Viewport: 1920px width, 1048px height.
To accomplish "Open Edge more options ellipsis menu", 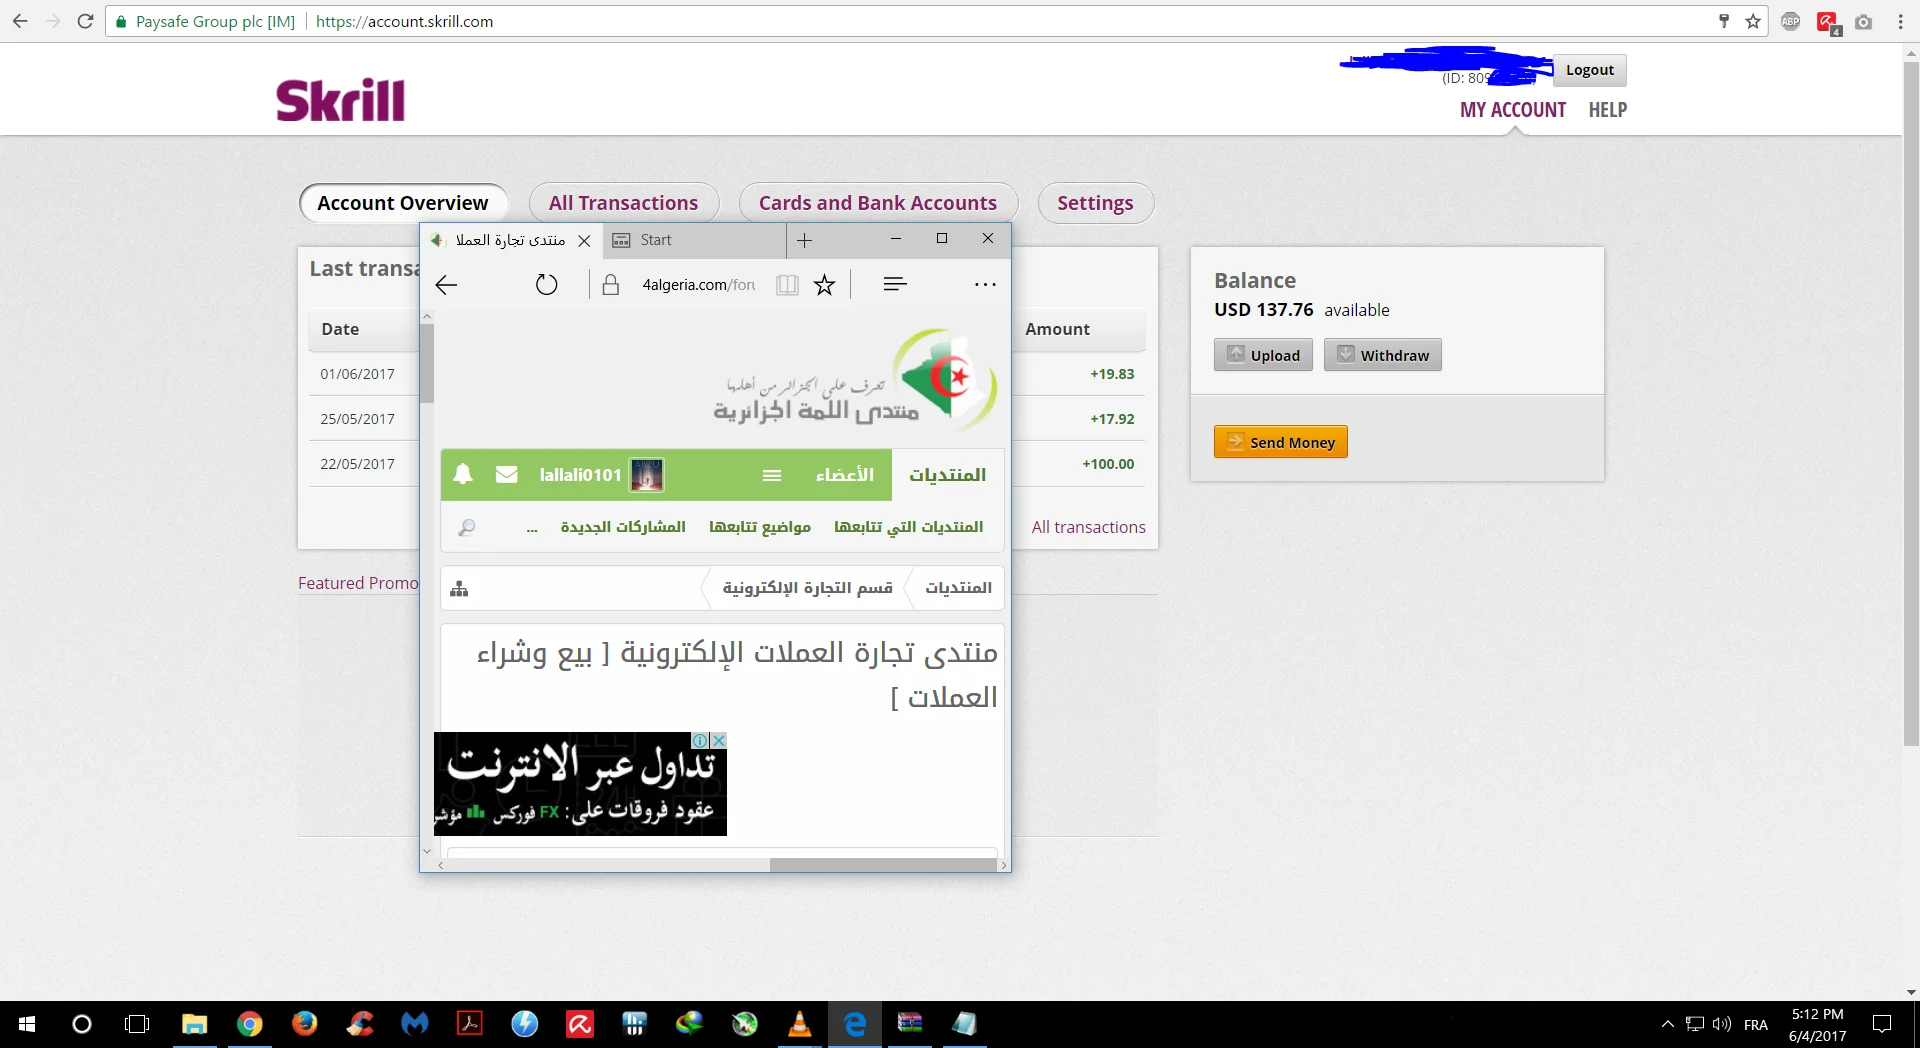I will click(x=985, y=285).
